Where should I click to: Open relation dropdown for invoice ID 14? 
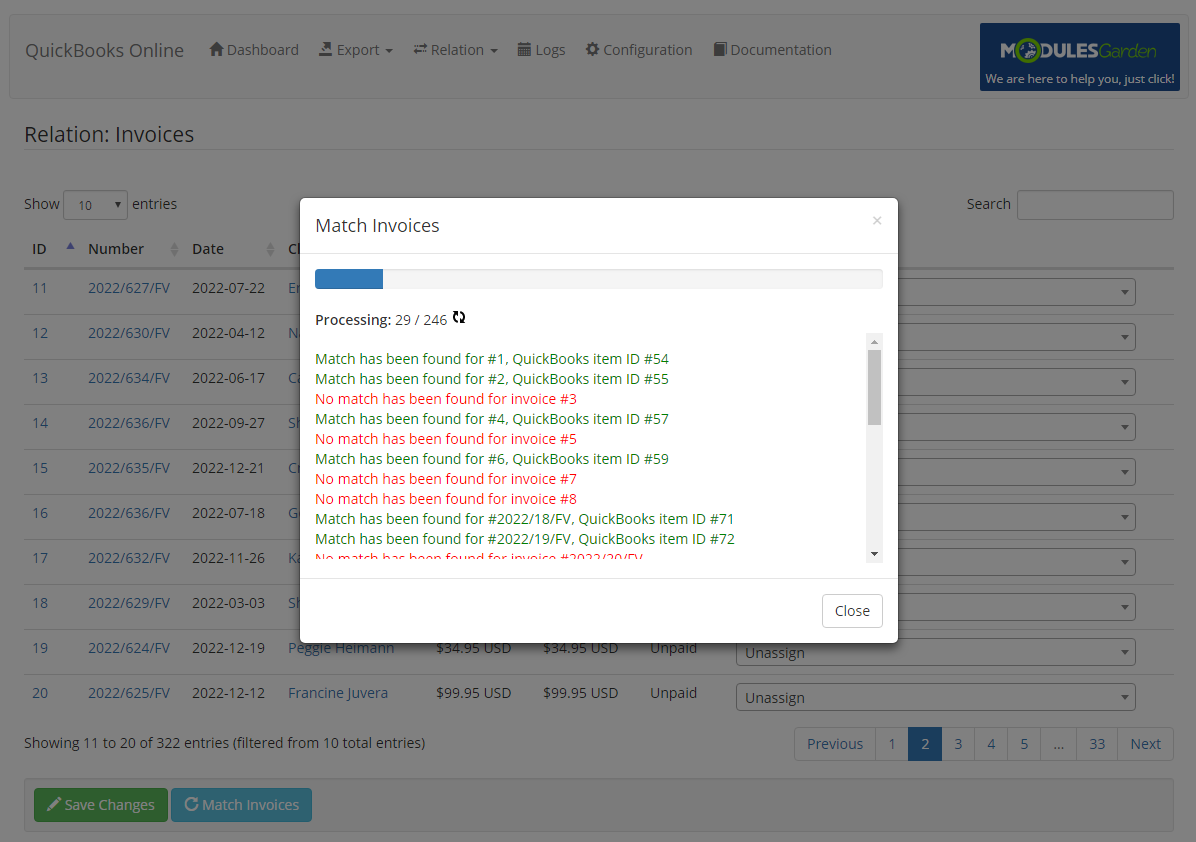tap(1016, 427)
